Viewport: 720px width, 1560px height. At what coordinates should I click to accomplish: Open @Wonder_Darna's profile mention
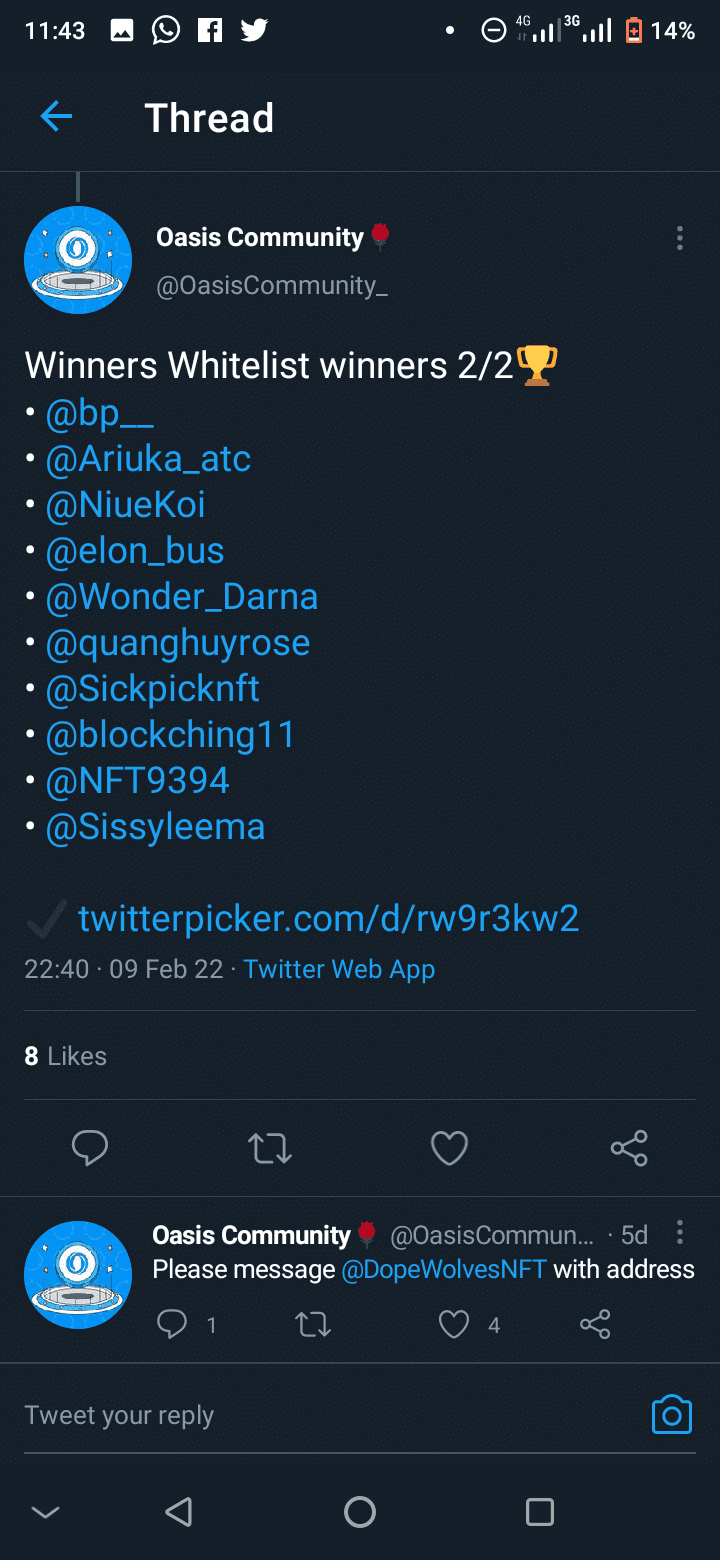[x=182, y=597]
